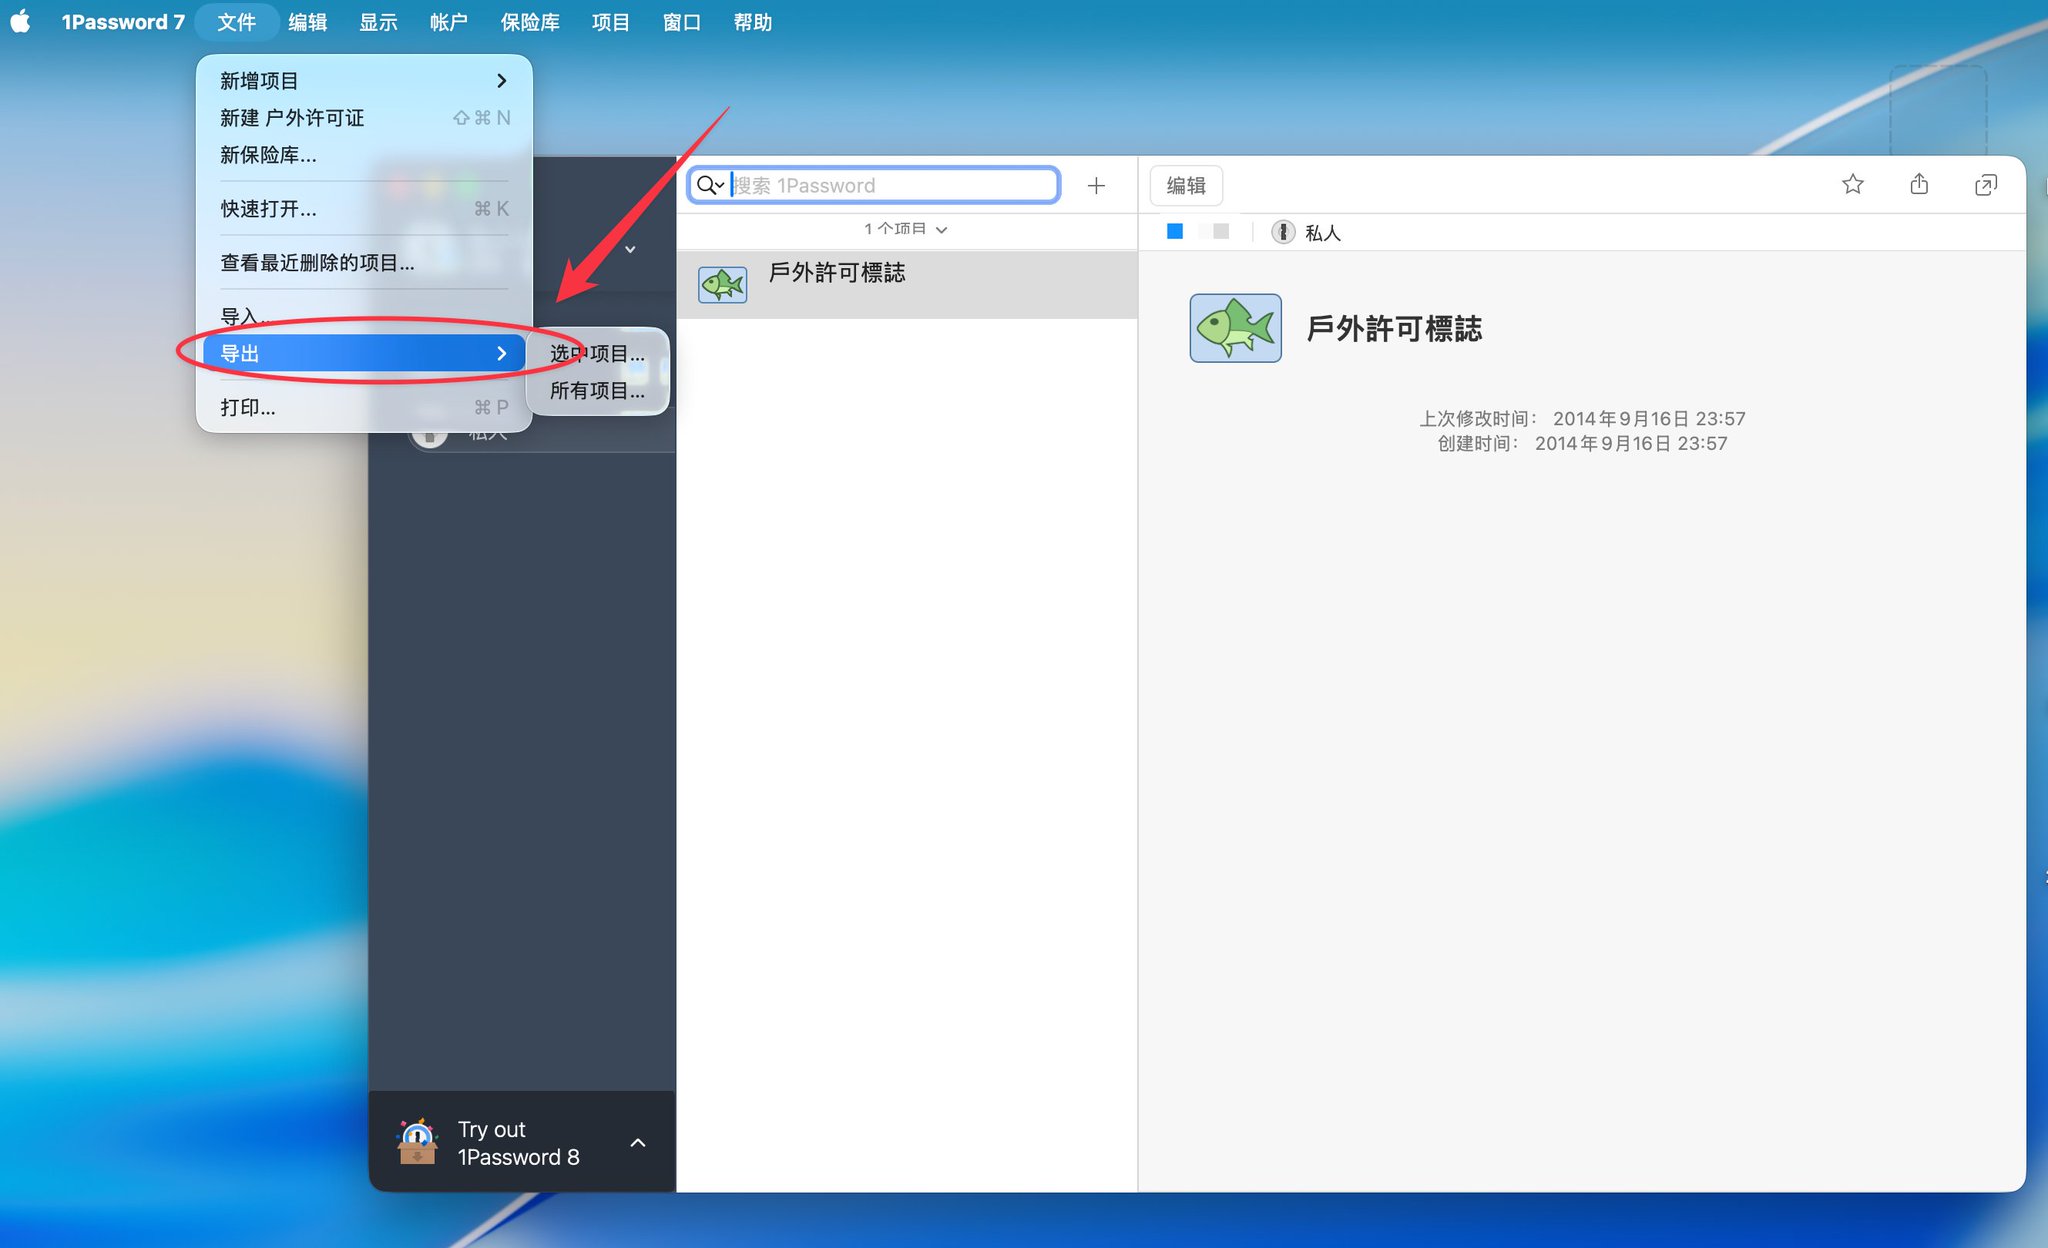Select 查看最近删除的项目... entry
Image resolution: width=2048 pixels, height=1248 pixels.
click(364, 263)
